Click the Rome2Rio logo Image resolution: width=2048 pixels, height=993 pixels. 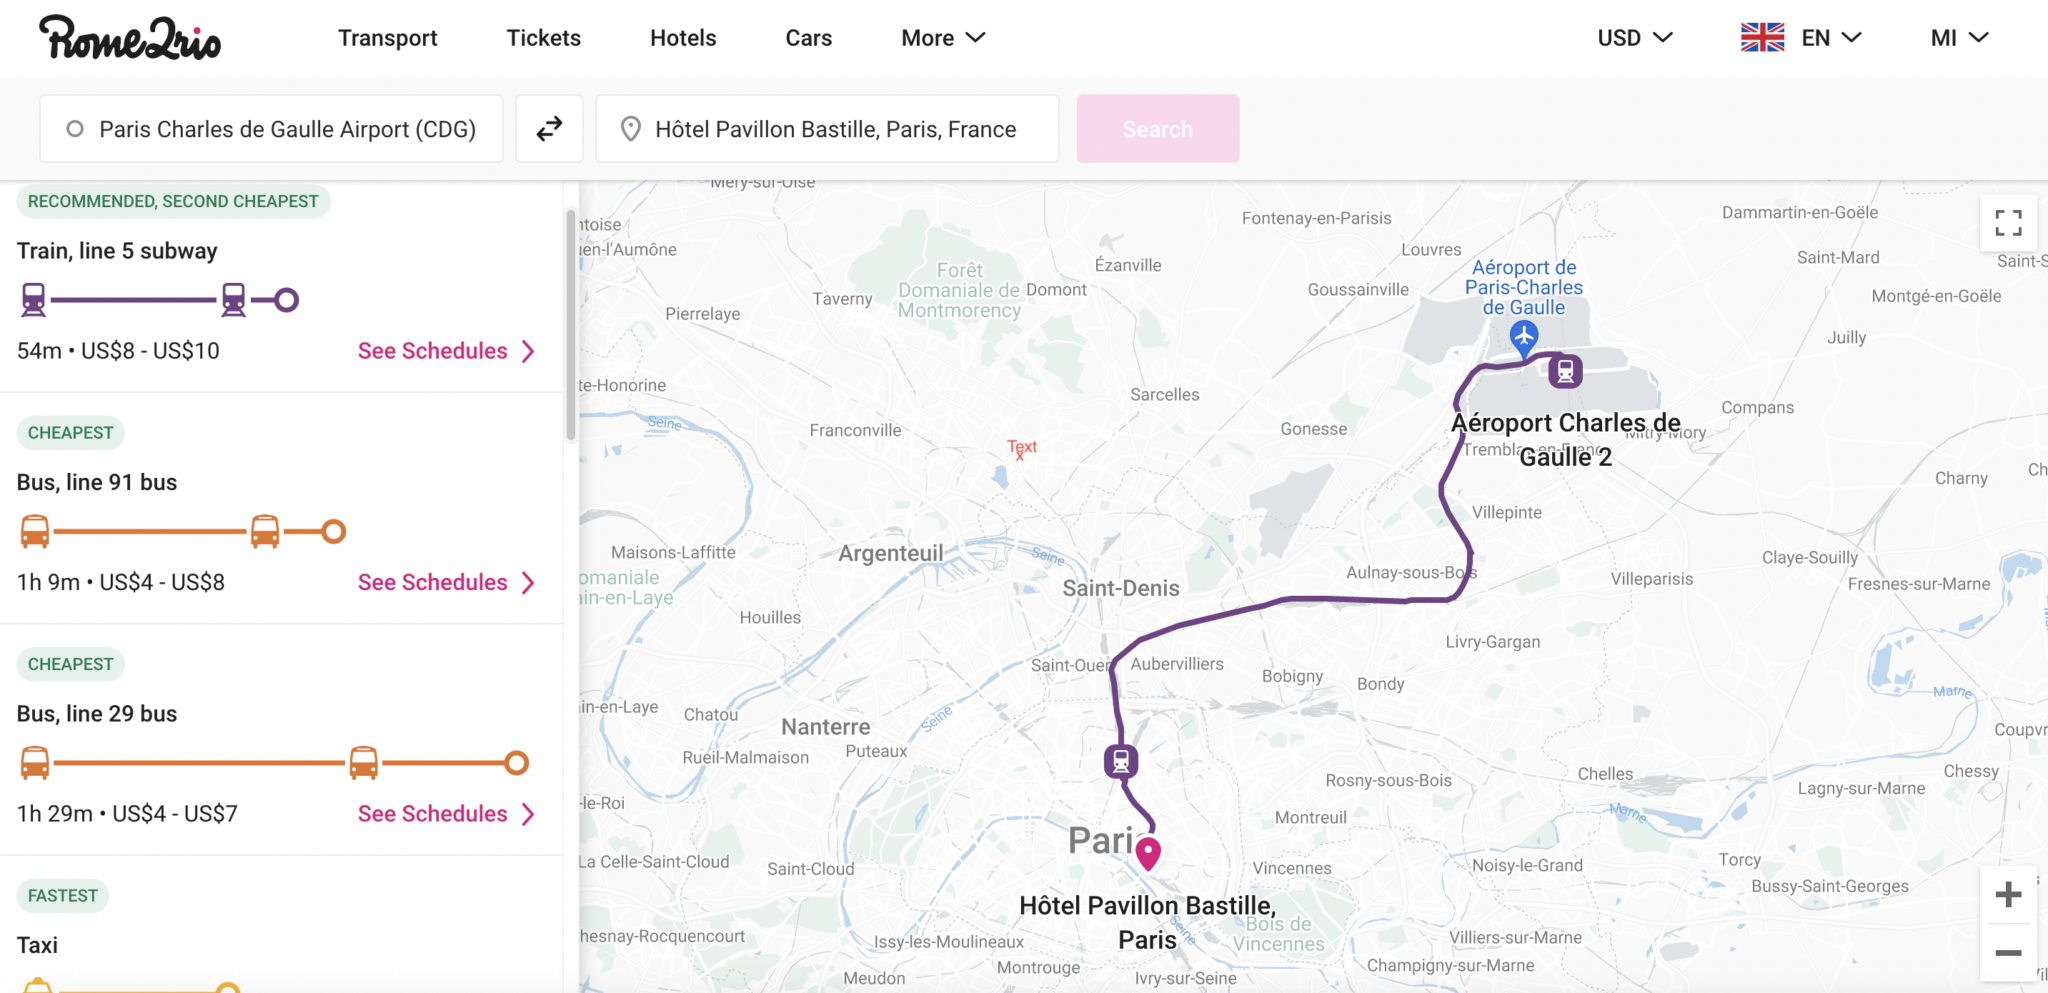[130, 37]
